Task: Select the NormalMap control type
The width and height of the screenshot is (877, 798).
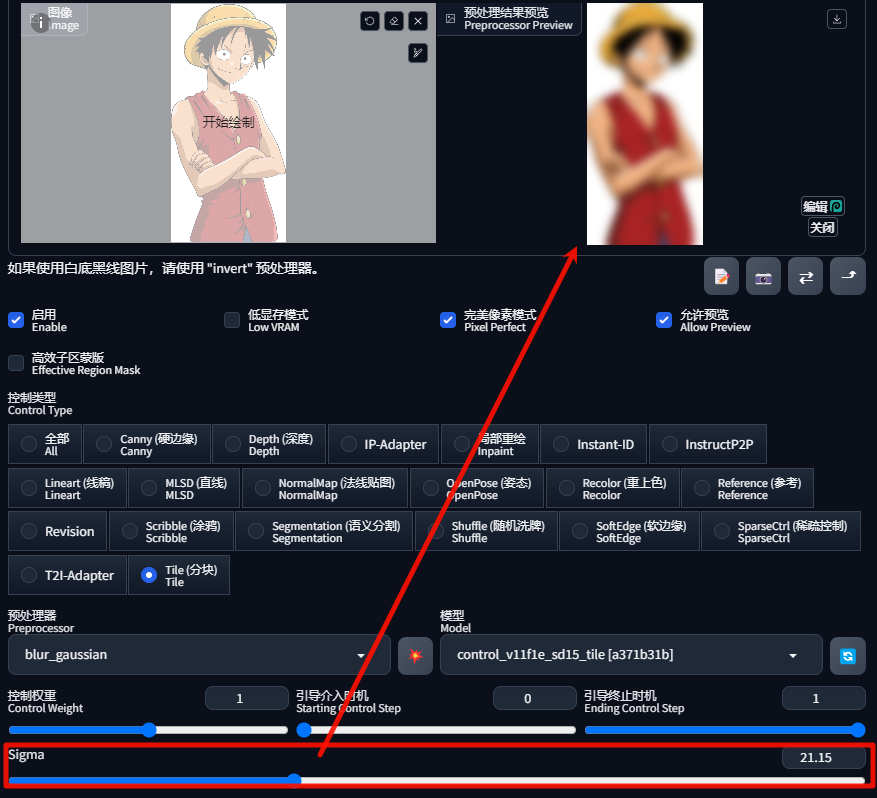Action: 325,488
